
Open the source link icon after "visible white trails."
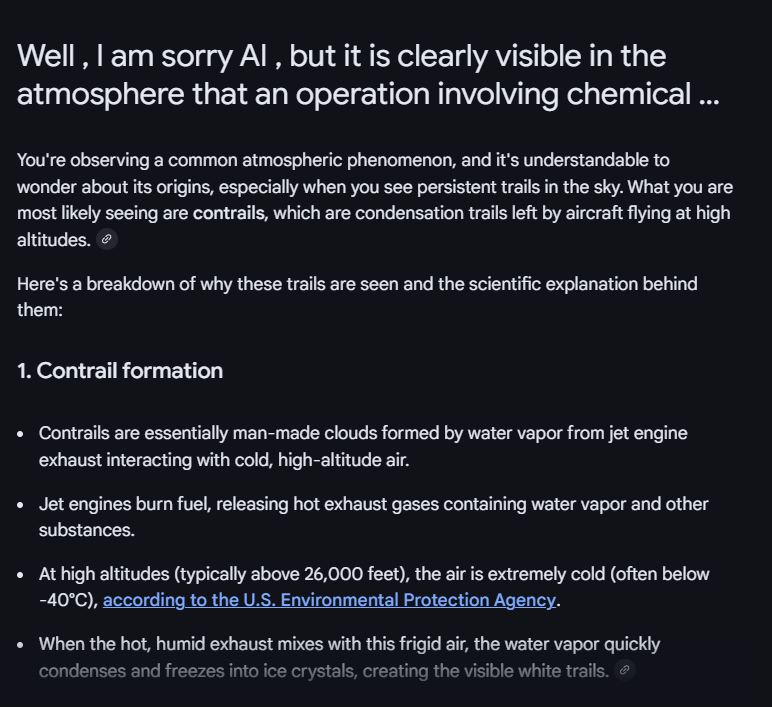[624, 670]
